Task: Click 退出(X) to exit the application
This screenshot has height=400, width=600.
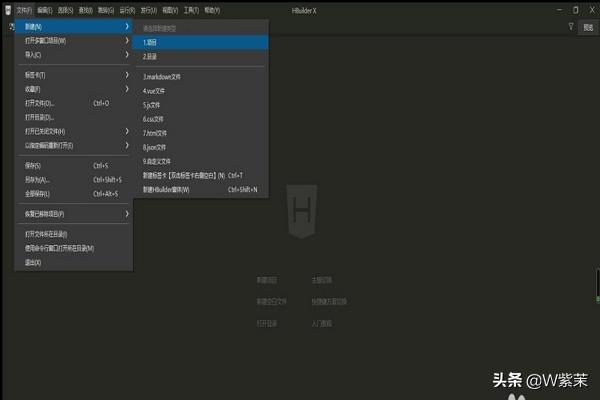Action: click(x=33, y=262)
